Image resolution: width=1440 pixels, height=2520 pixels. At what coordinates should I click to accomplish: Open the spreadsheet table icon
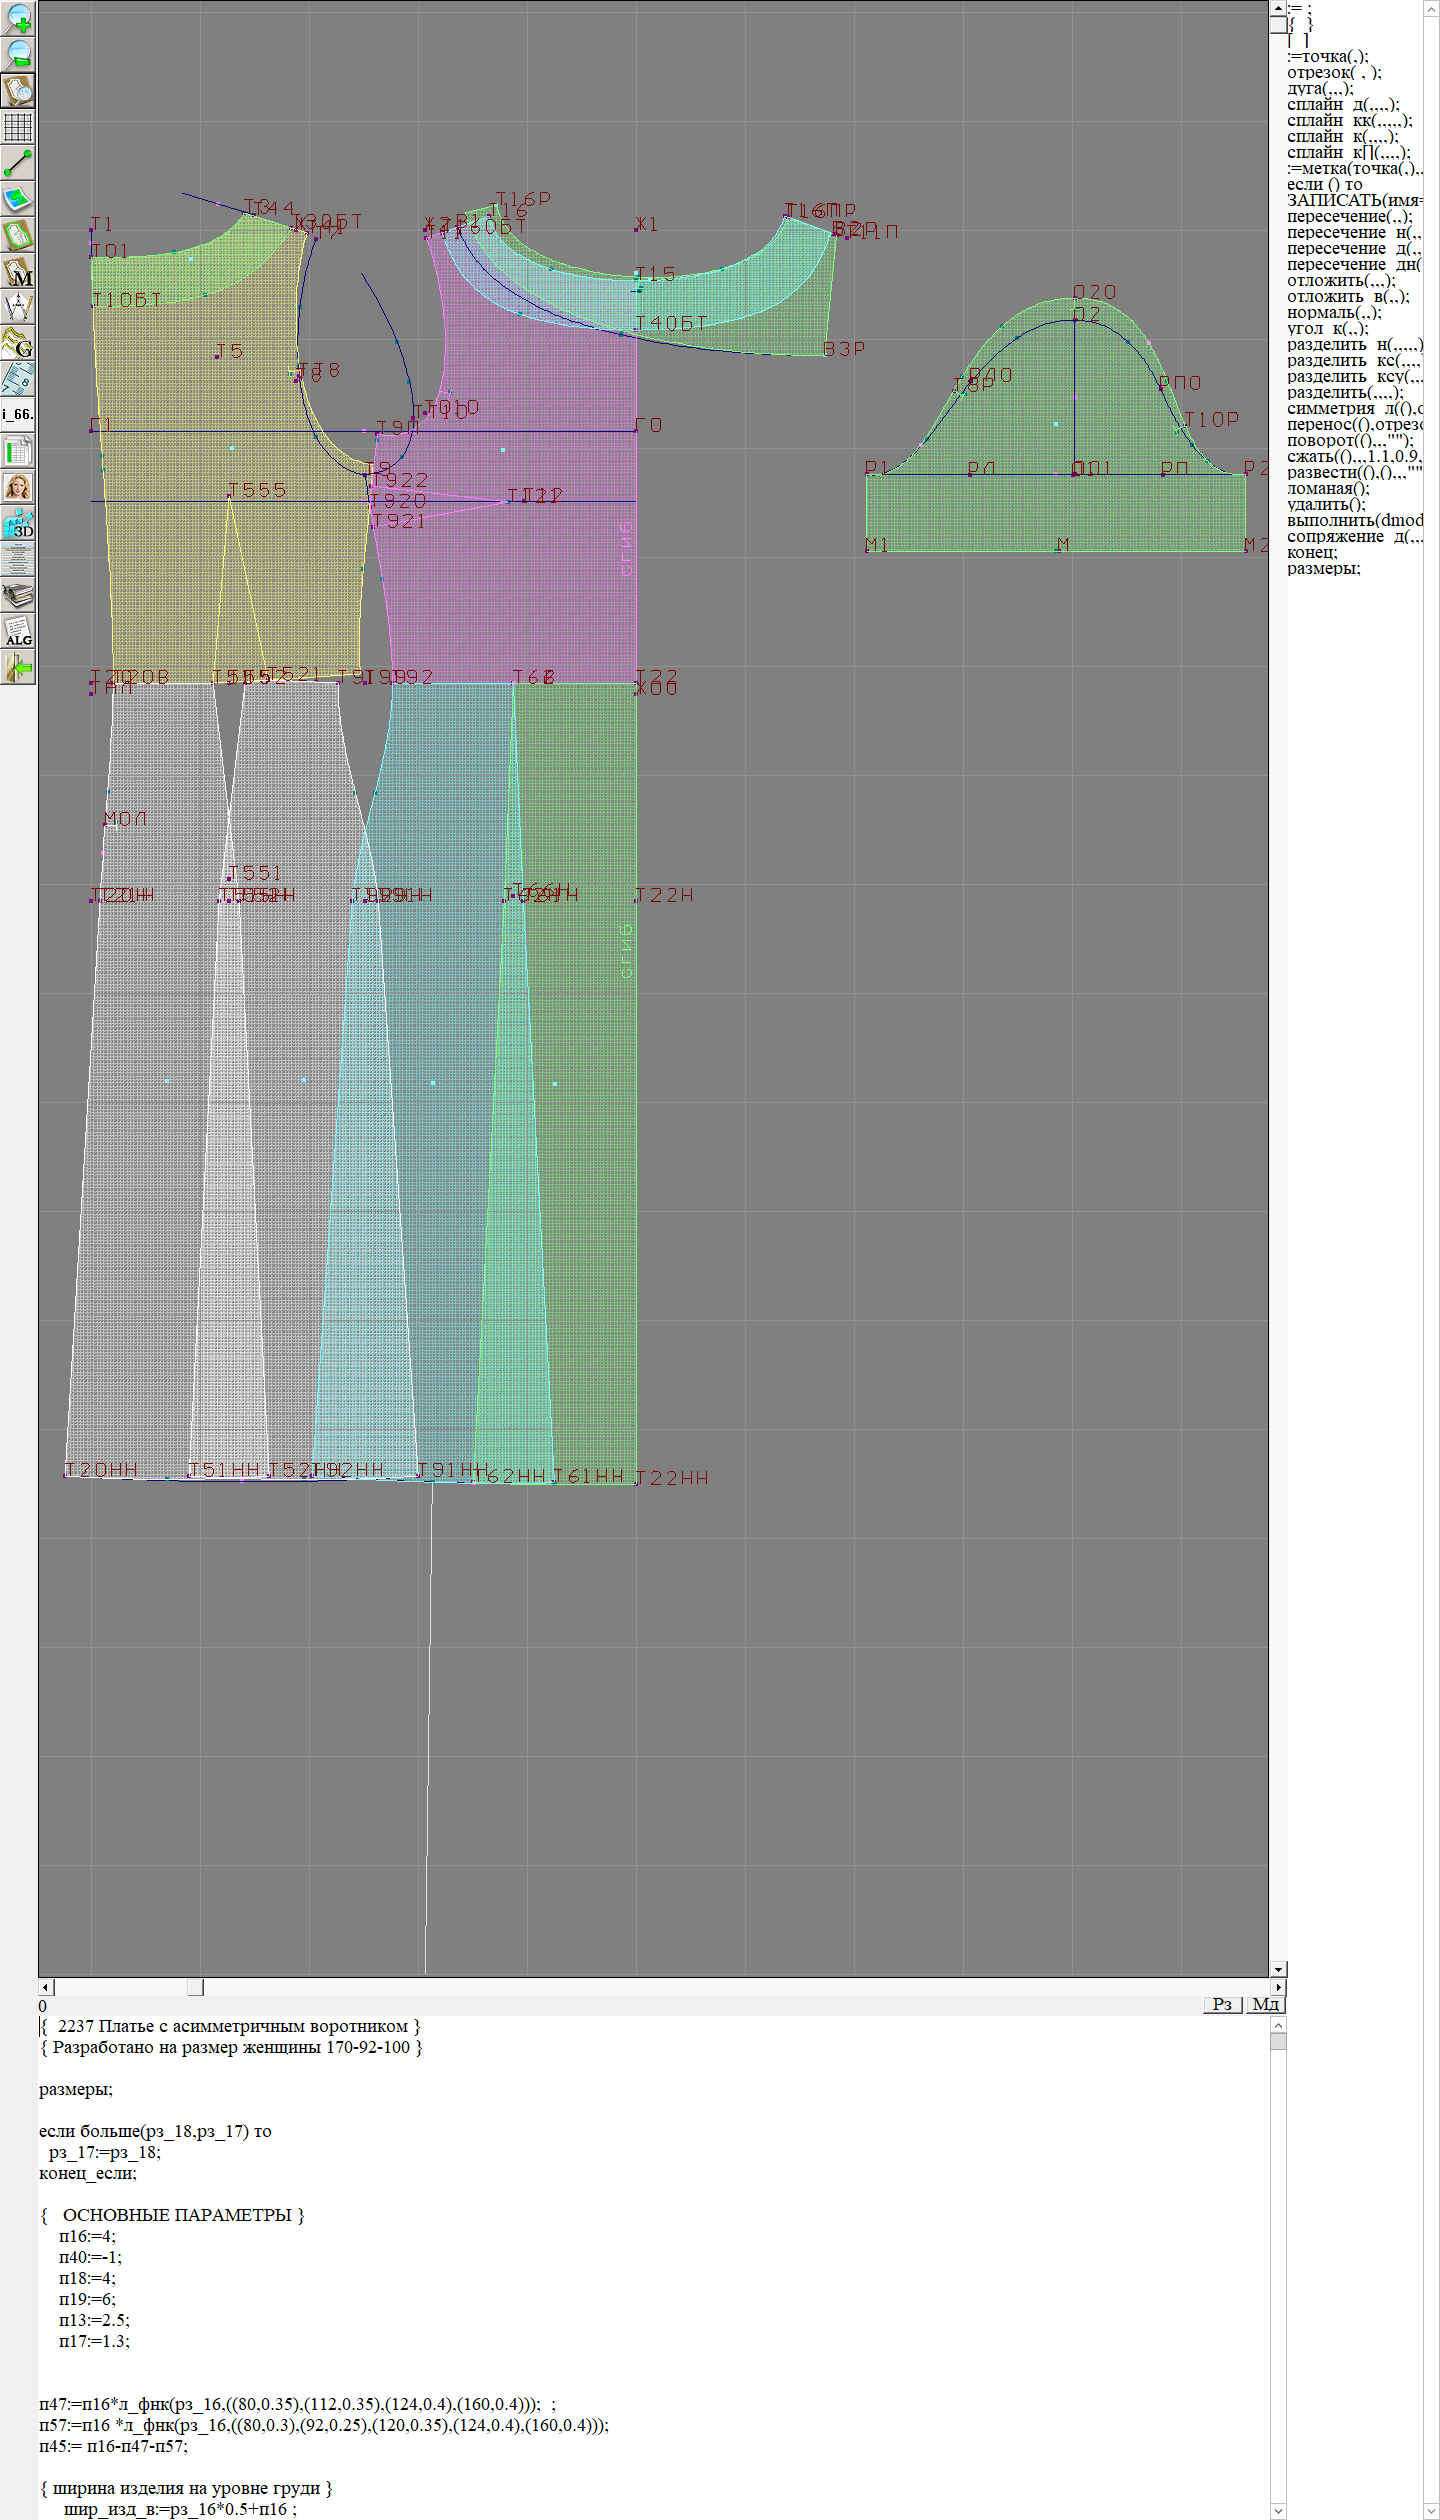pos(18,451)
